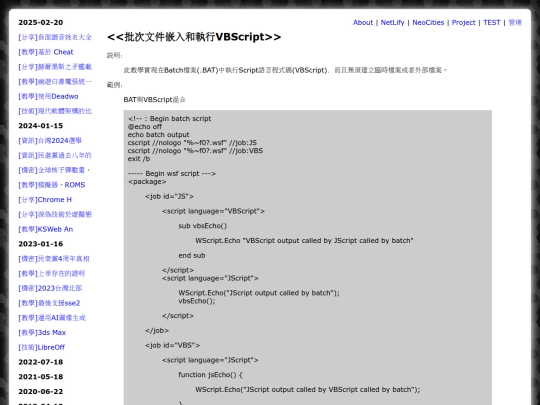Click the 'vbsEcho();' code line

[197, 301]
